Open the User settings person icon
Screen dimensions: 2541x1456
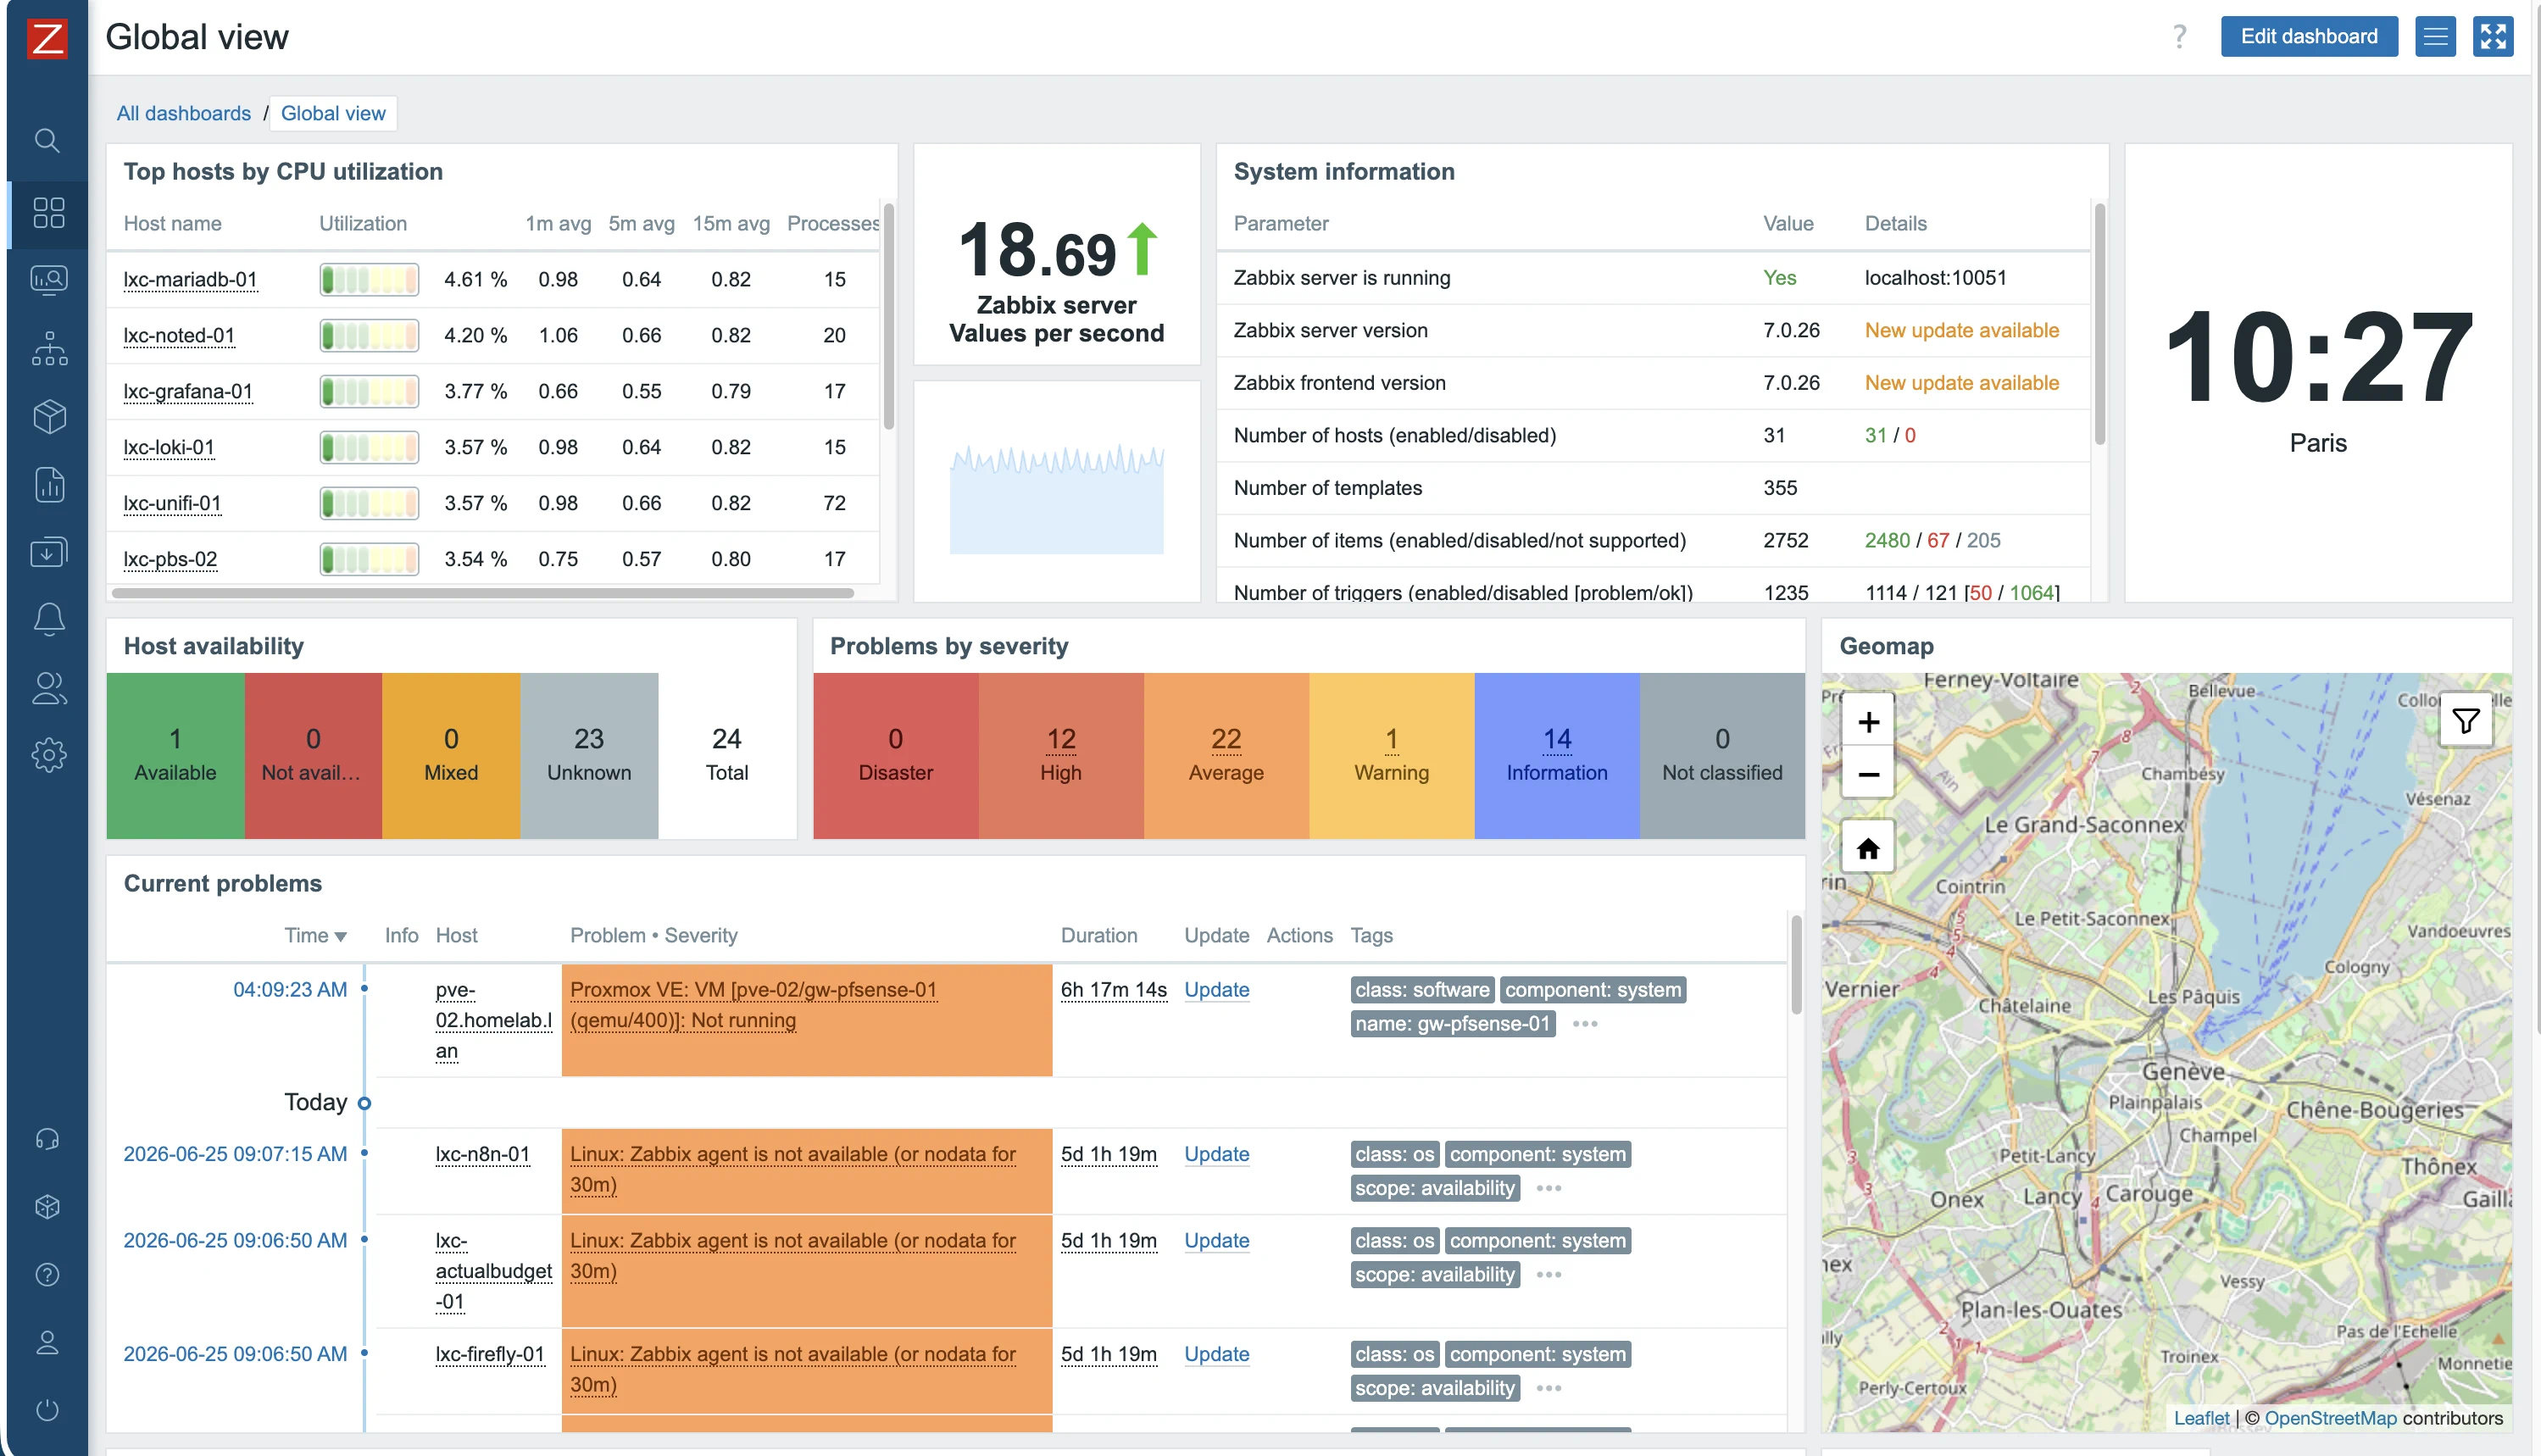point(47,1341)
